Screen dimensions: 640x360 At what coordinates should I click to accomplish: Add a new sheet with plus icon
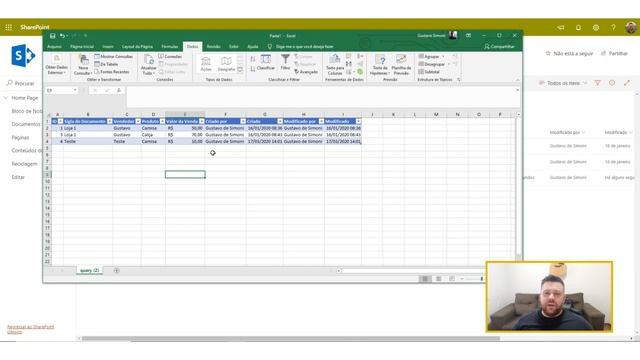[x=116, y=271]
